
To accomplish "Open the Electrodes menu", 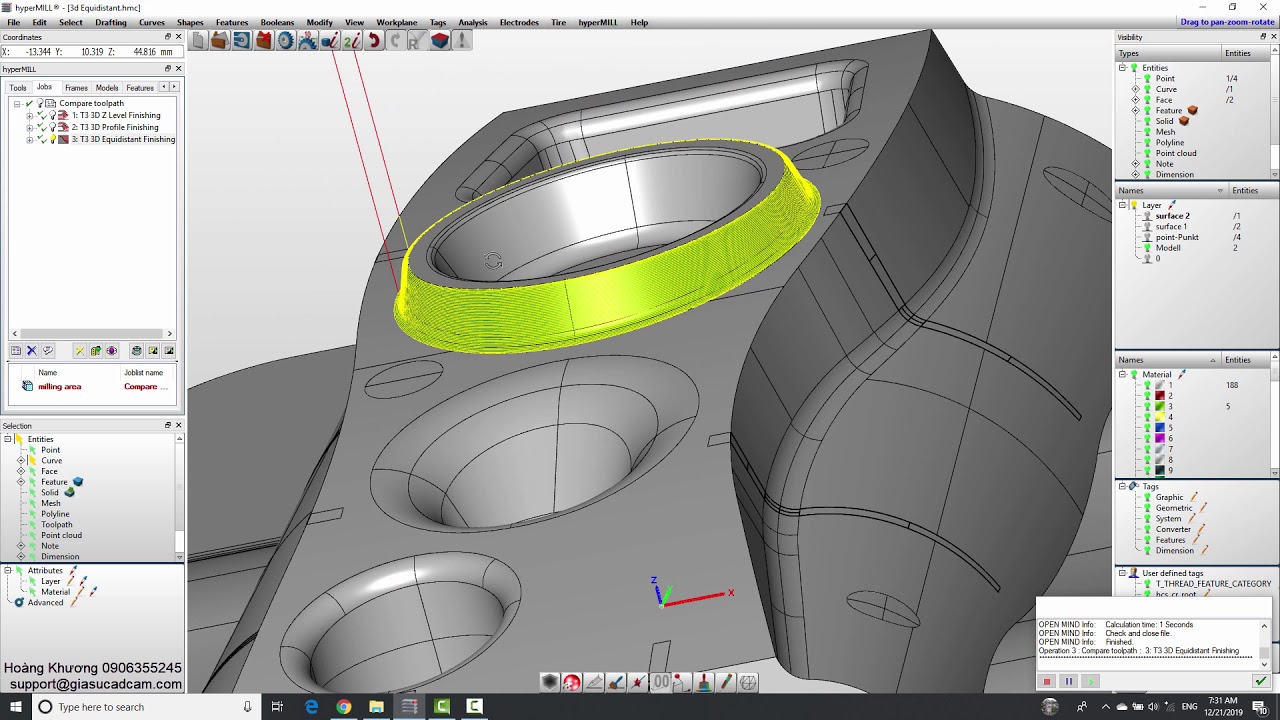I will pyautogui.click(x=519, y=22).
